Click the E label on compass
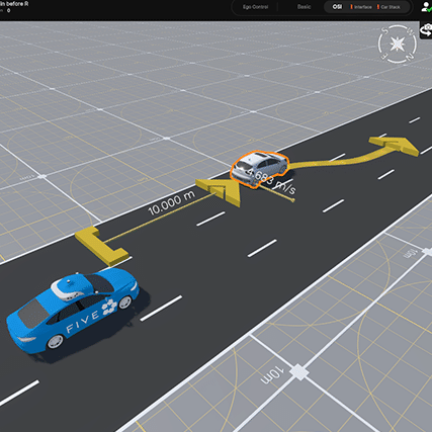 point(384,57)
